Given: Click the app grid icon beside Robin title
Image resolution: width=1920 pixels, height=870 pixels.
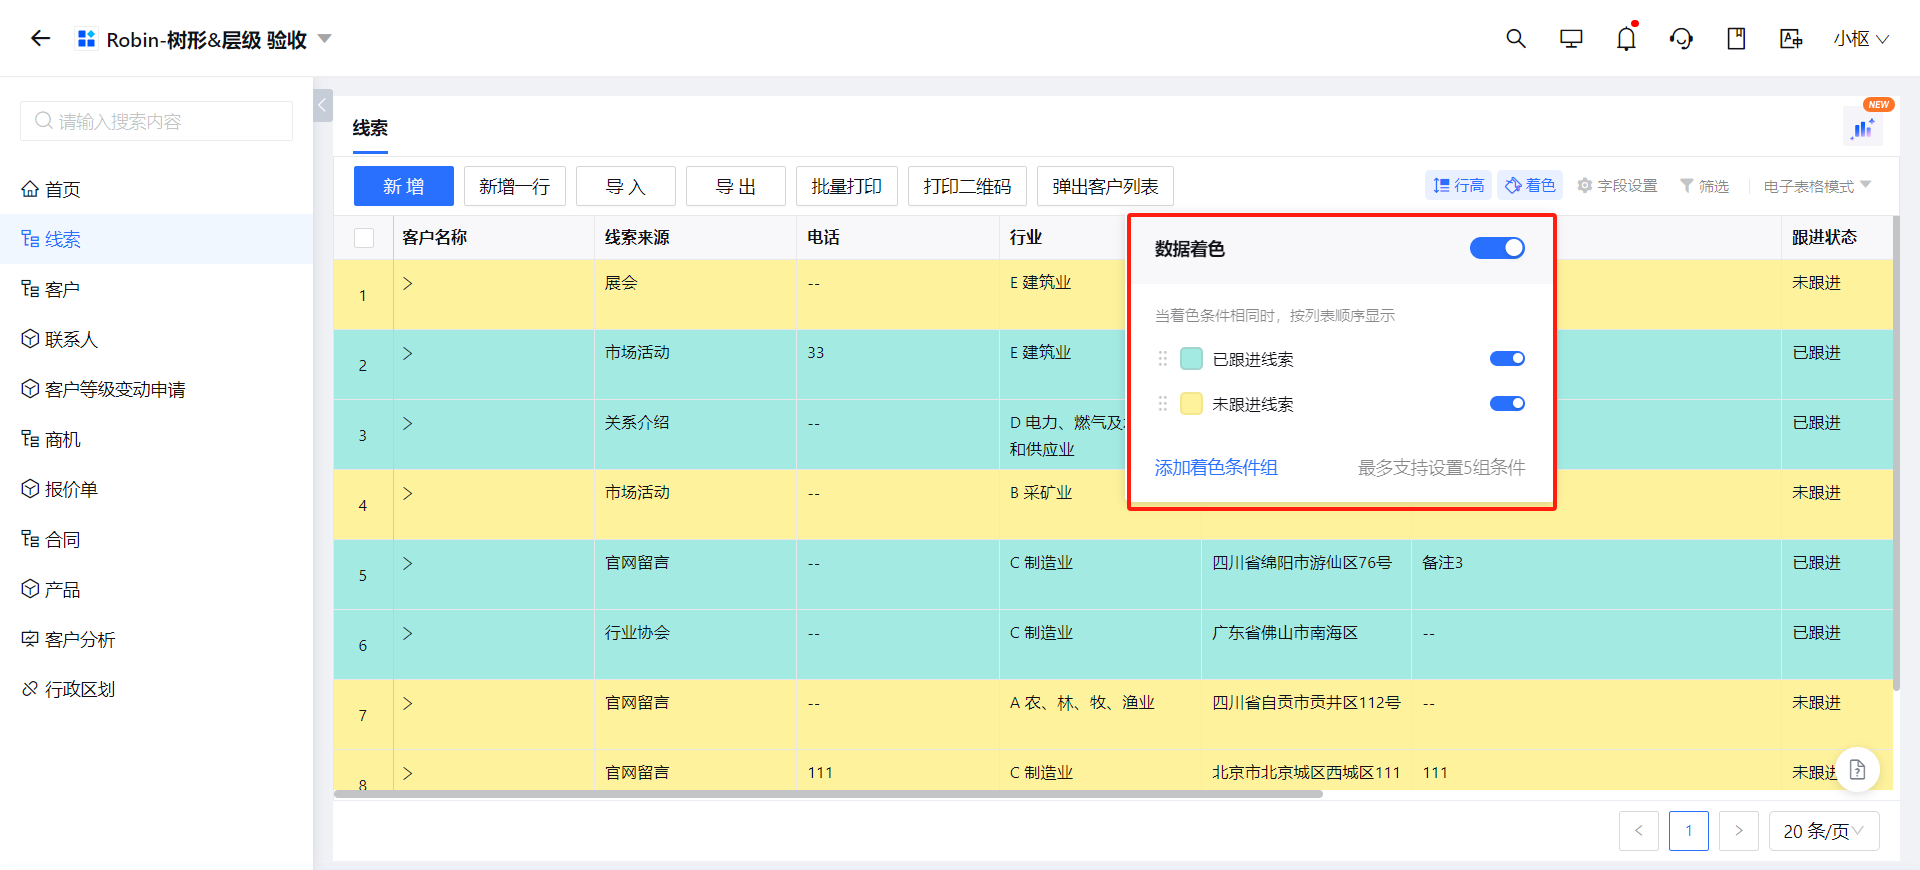Looking at the screenshot, I should click(87, 39).
